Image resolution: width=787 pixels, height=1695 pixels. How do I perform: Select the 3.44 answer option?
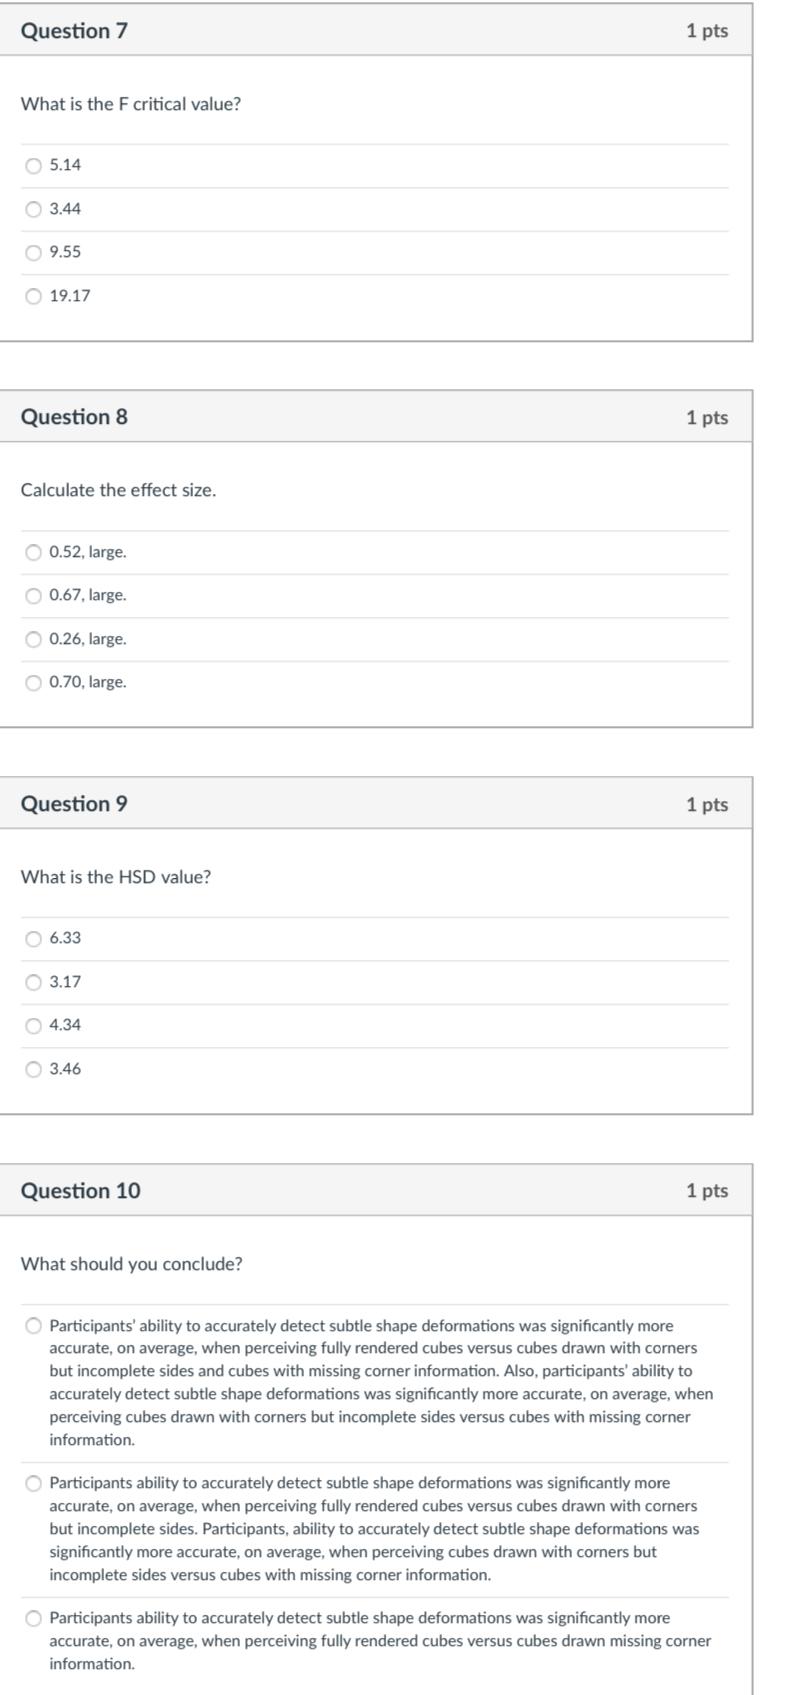coord(33,210)
